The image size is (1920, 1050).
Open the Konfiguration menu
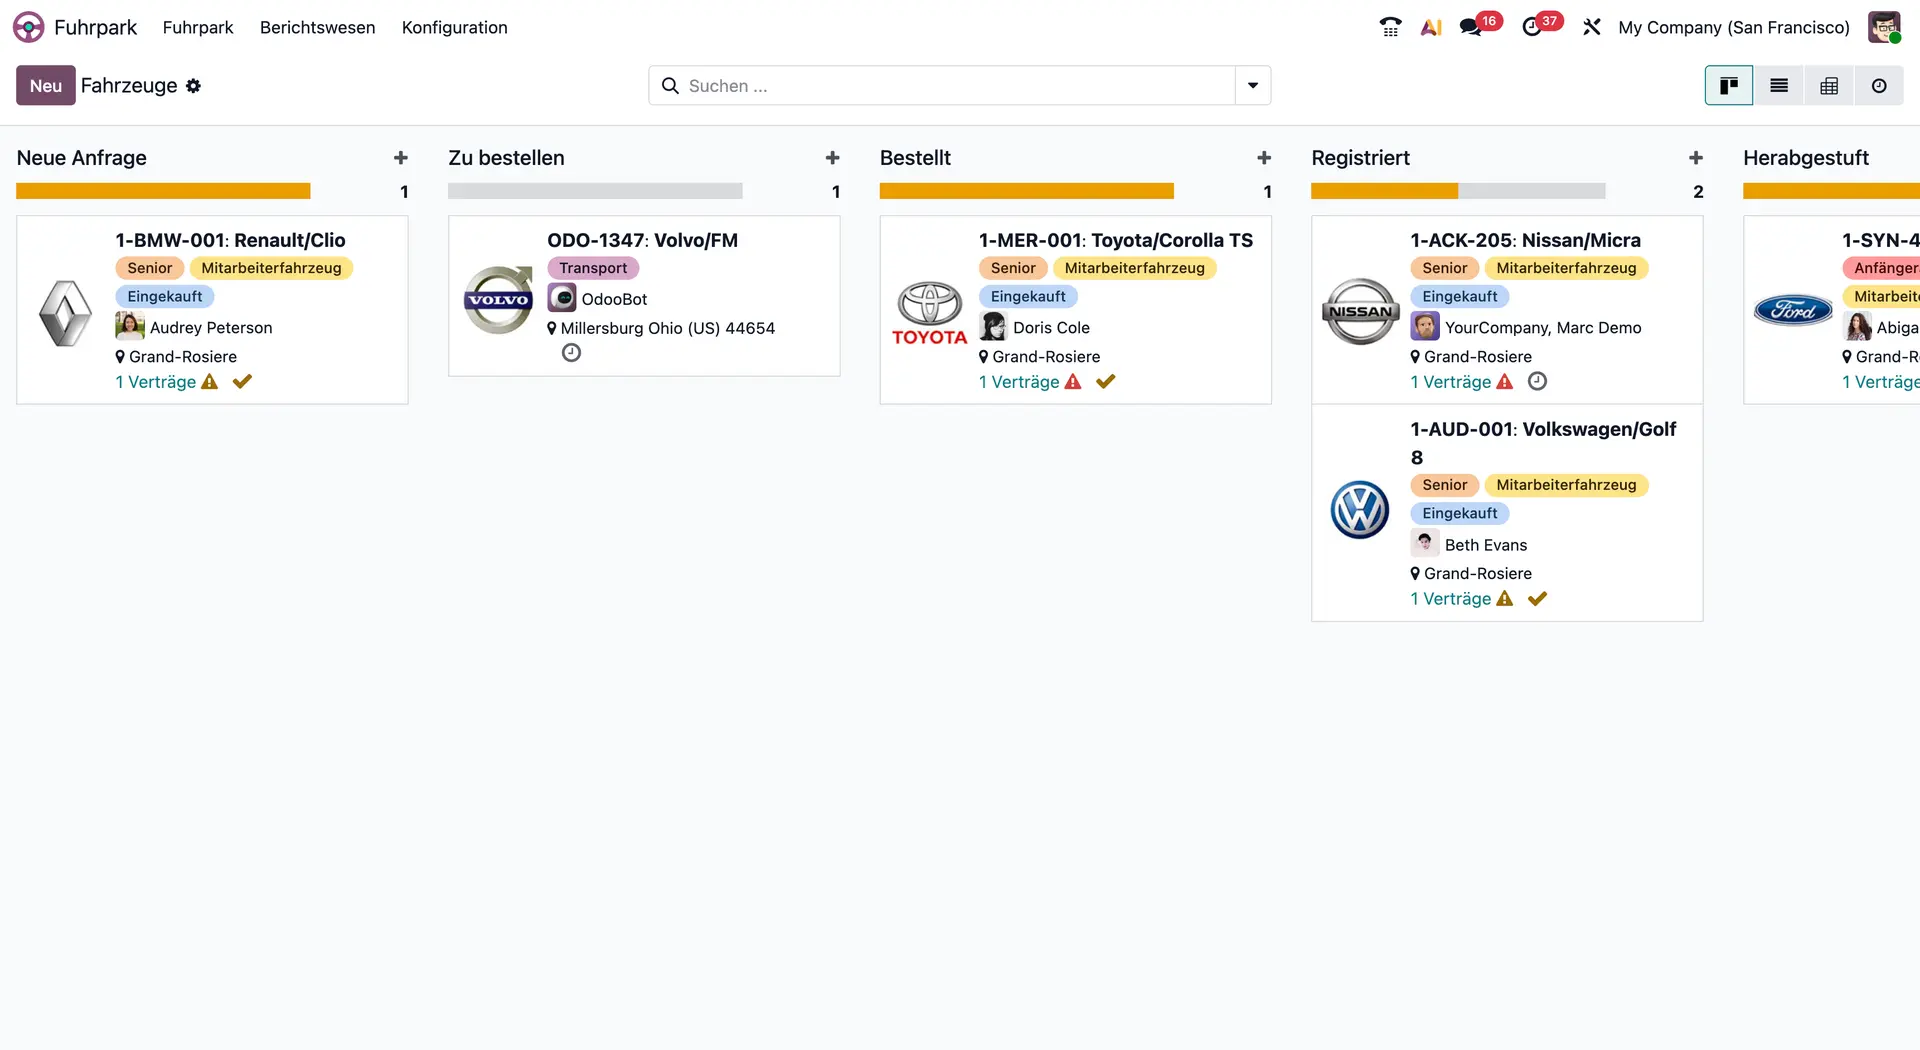pyautogui.click(x=454, y=27)
